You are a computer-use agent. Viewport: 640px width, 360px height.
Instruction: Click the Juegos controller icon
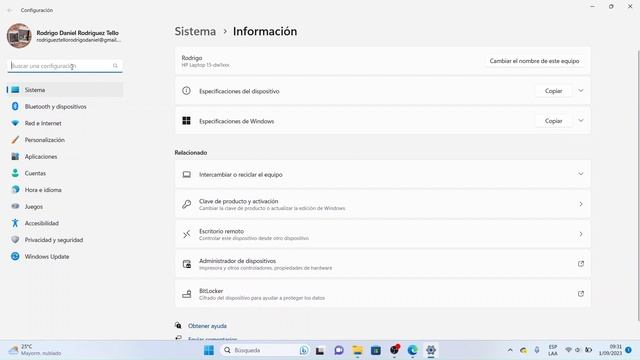pyautogui.click(x=15, y=206)
